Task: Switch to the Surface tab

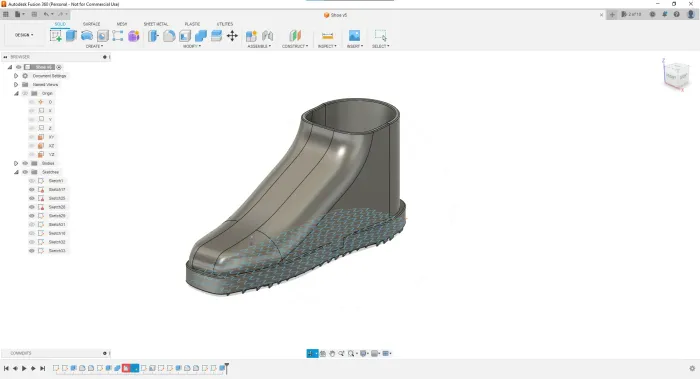Action: point(92,24)
